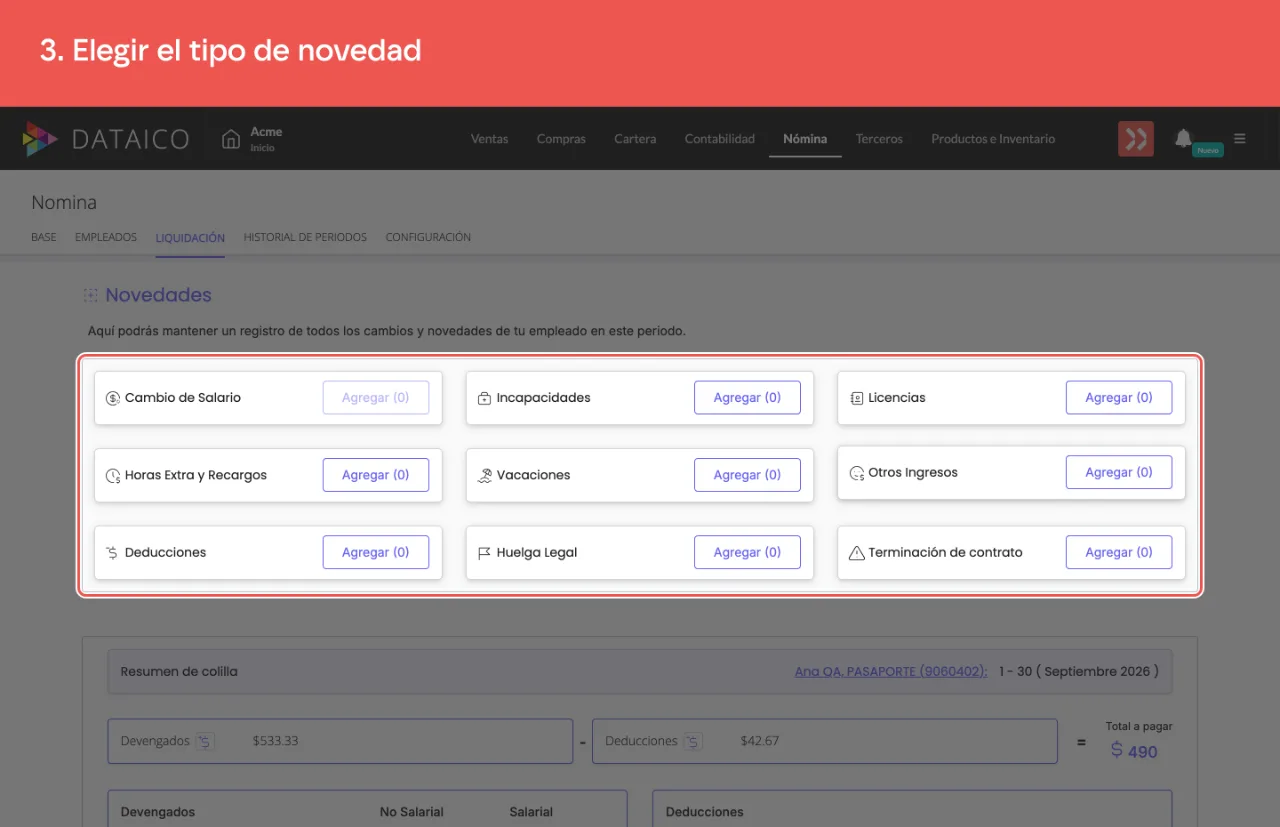
Task: Open the Ana QA PASAPORTE employee link
Action: (x=891, y=671)
